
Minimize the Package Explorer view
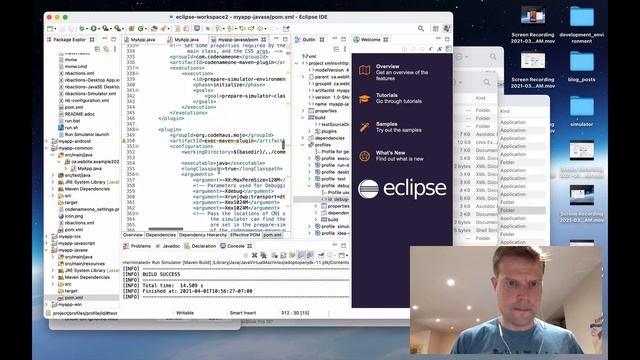105,39
